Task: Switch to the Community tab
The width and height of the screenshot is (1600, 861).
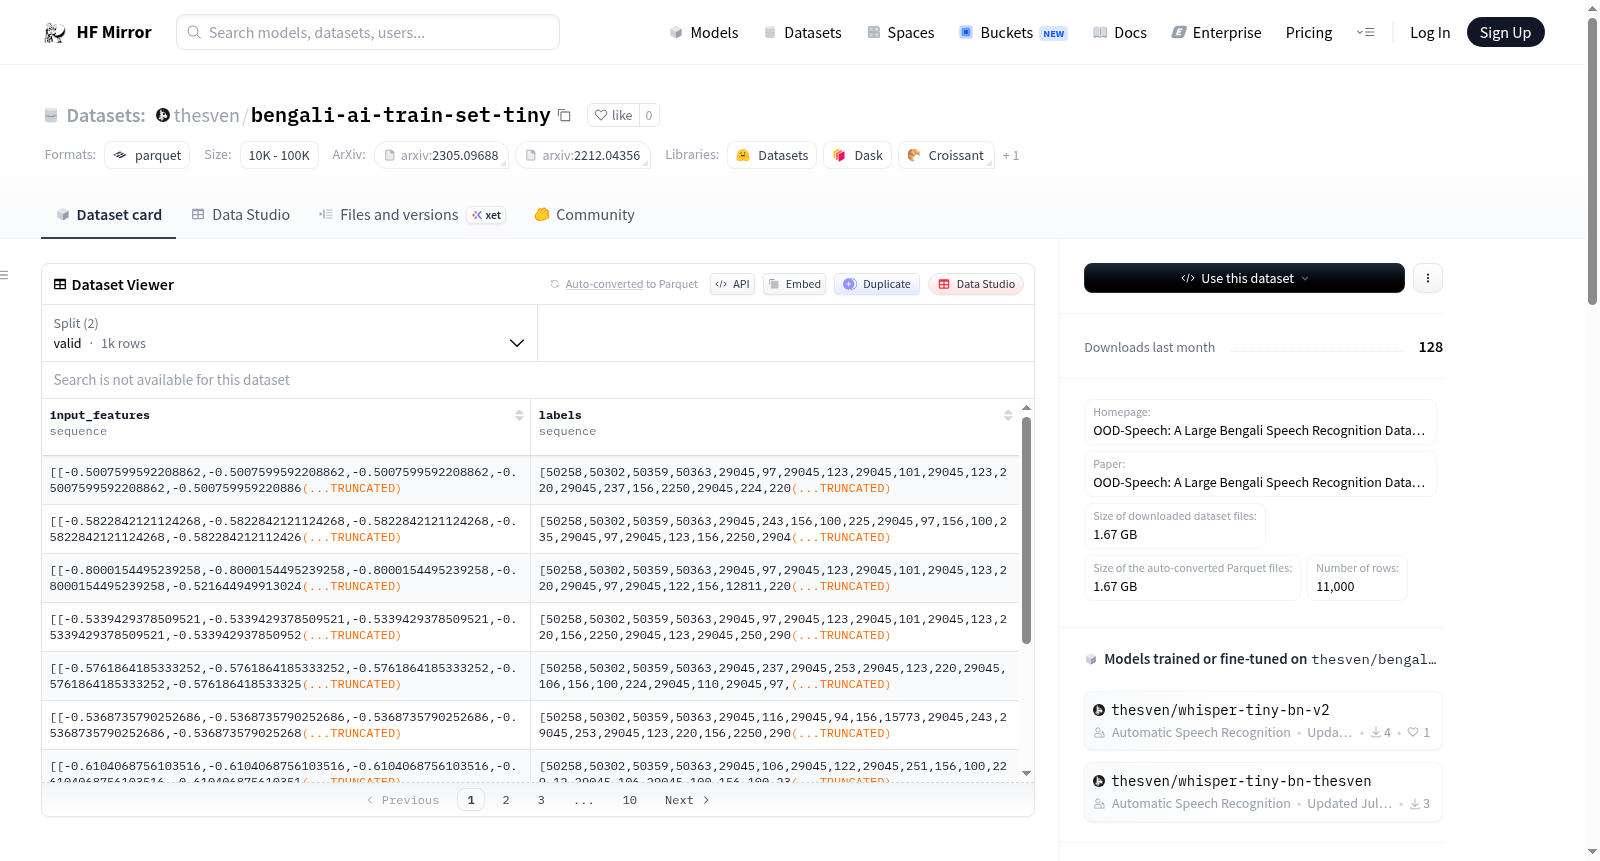Action: (584, 215)
